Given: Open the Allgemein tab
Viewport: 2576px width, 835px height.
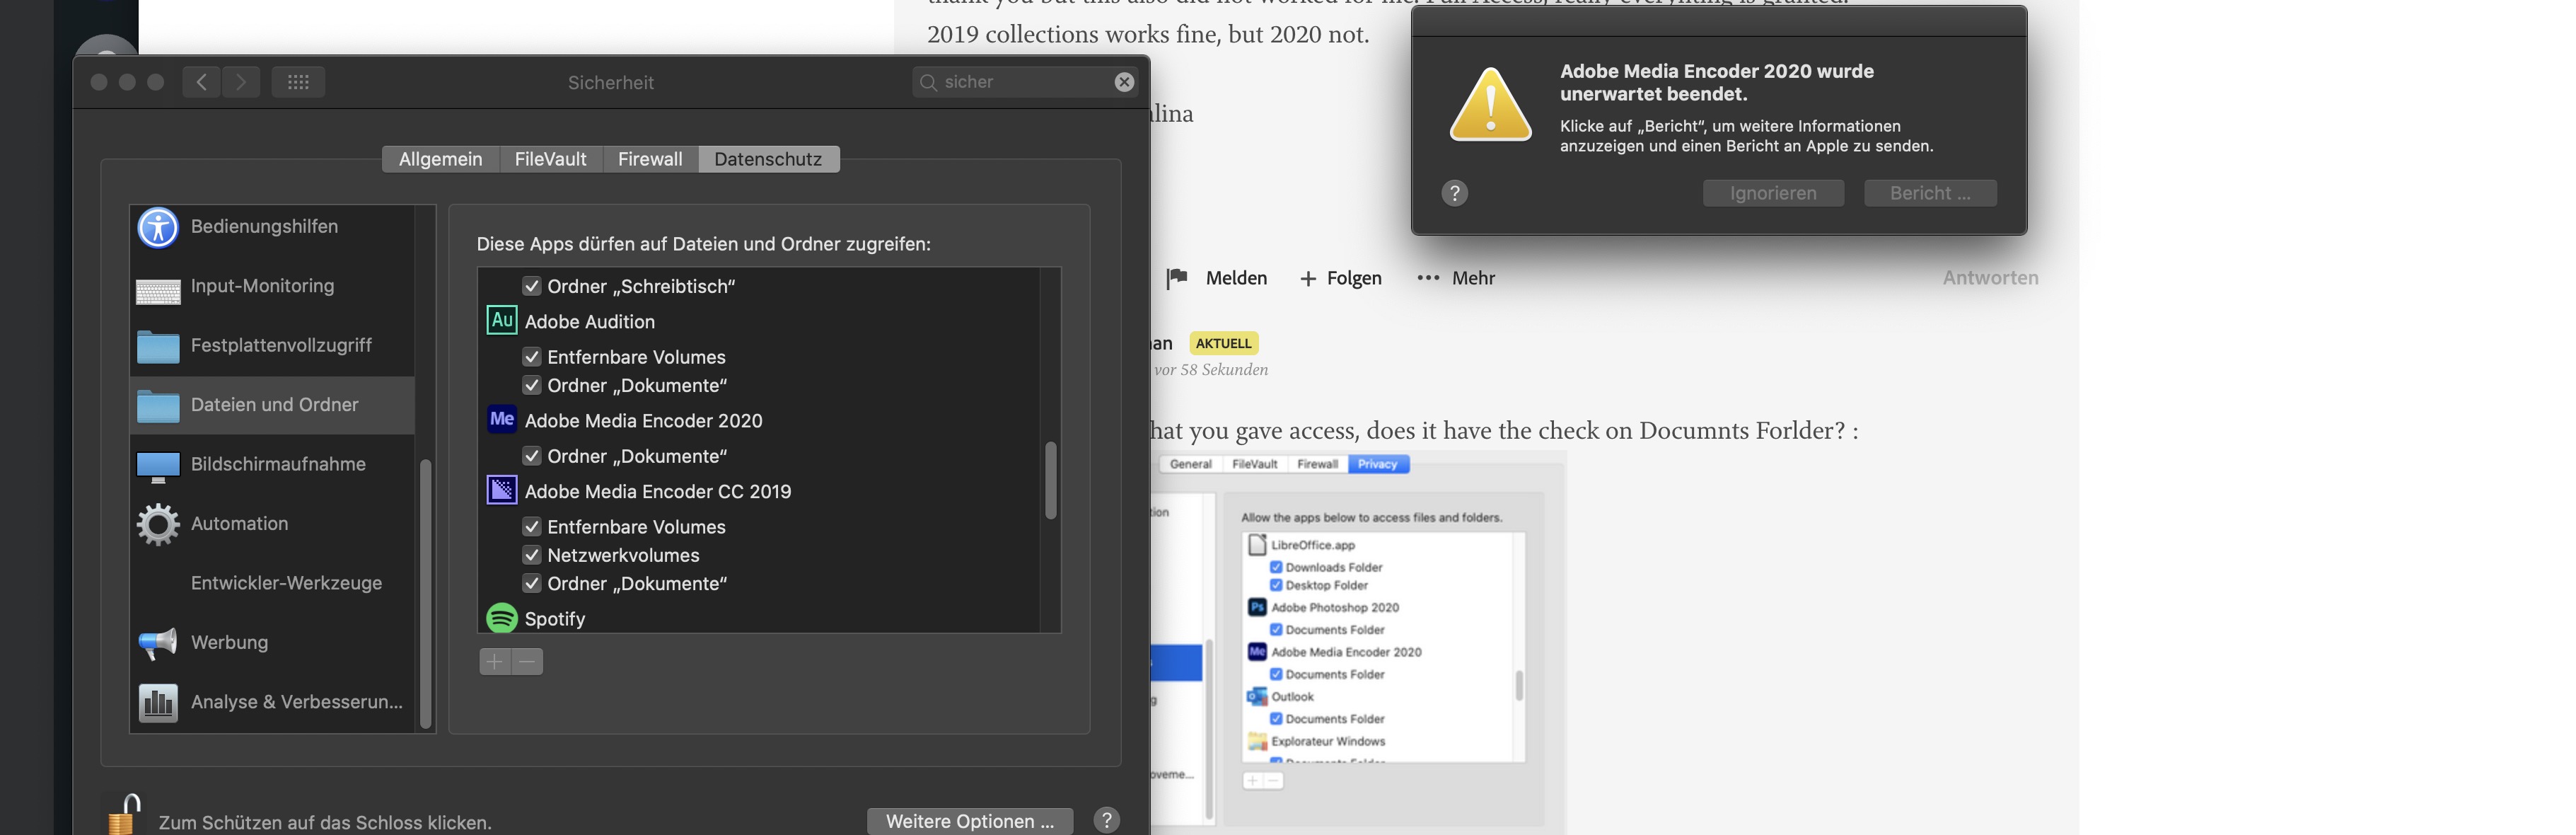Looking at the screenshot, I should pyautogui.click(x=440, y=159).
